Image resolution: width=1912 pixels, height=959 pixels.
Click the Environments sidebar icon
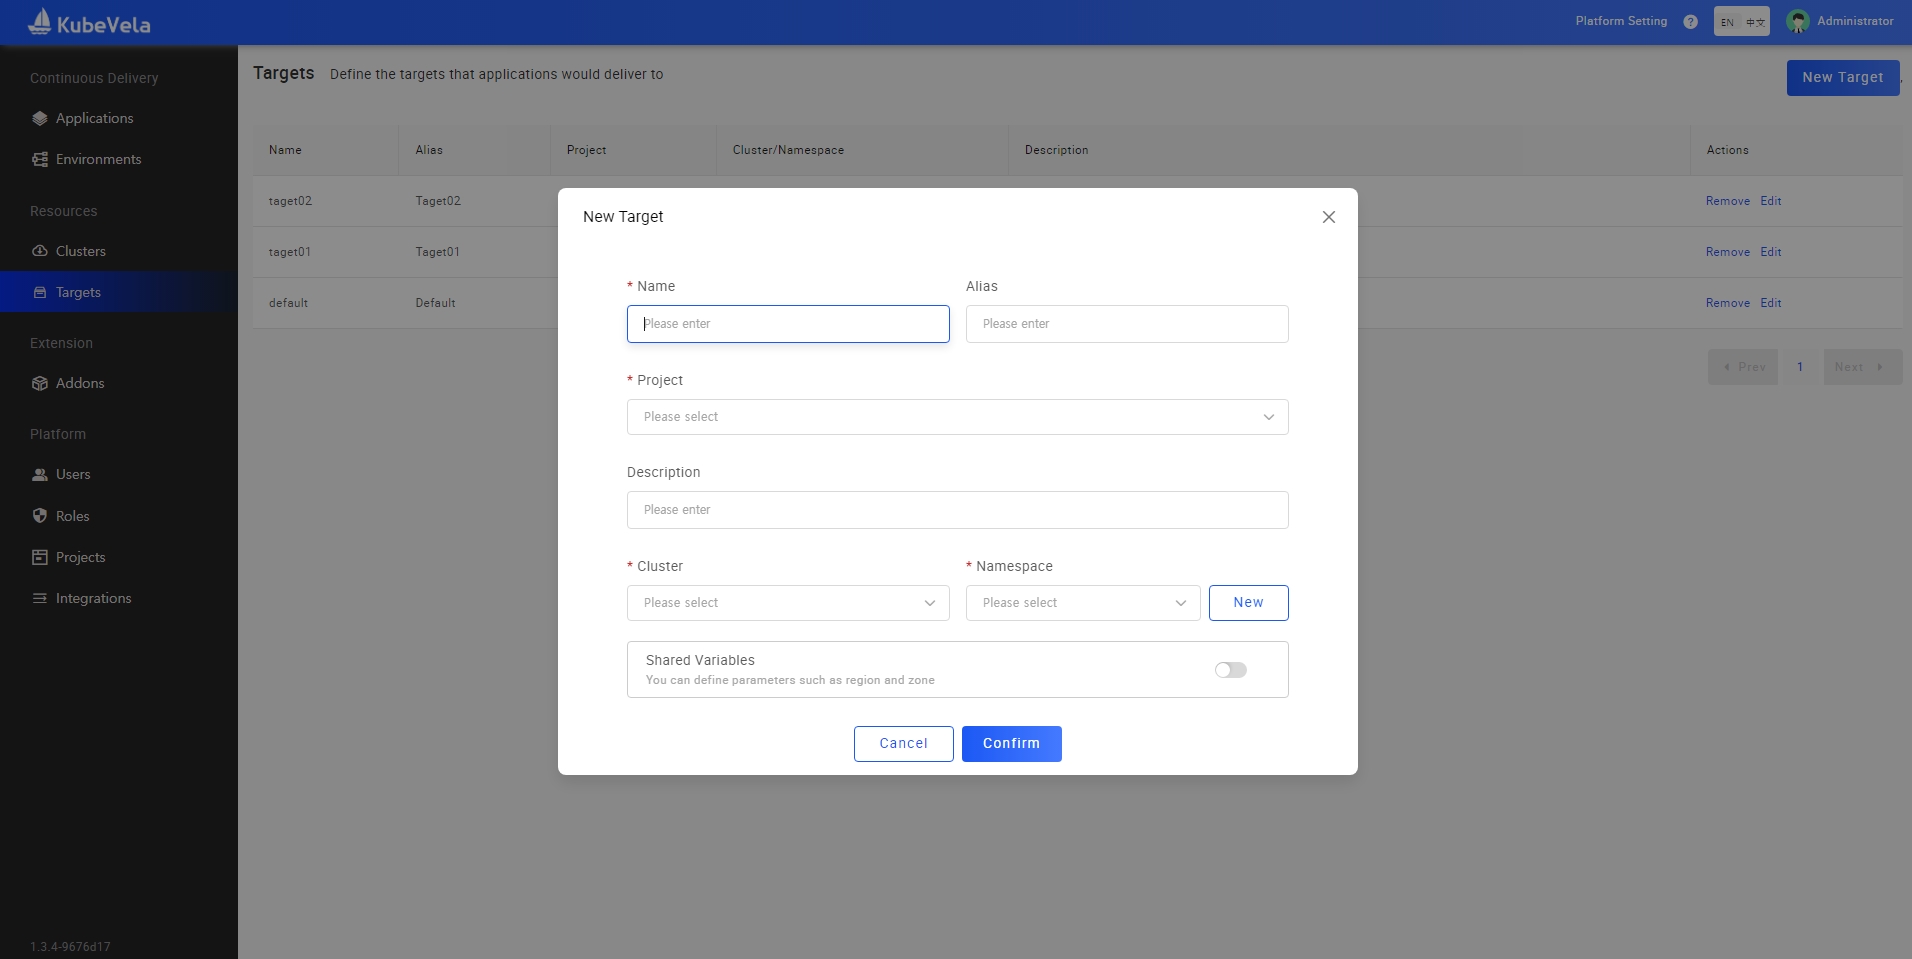40,159
